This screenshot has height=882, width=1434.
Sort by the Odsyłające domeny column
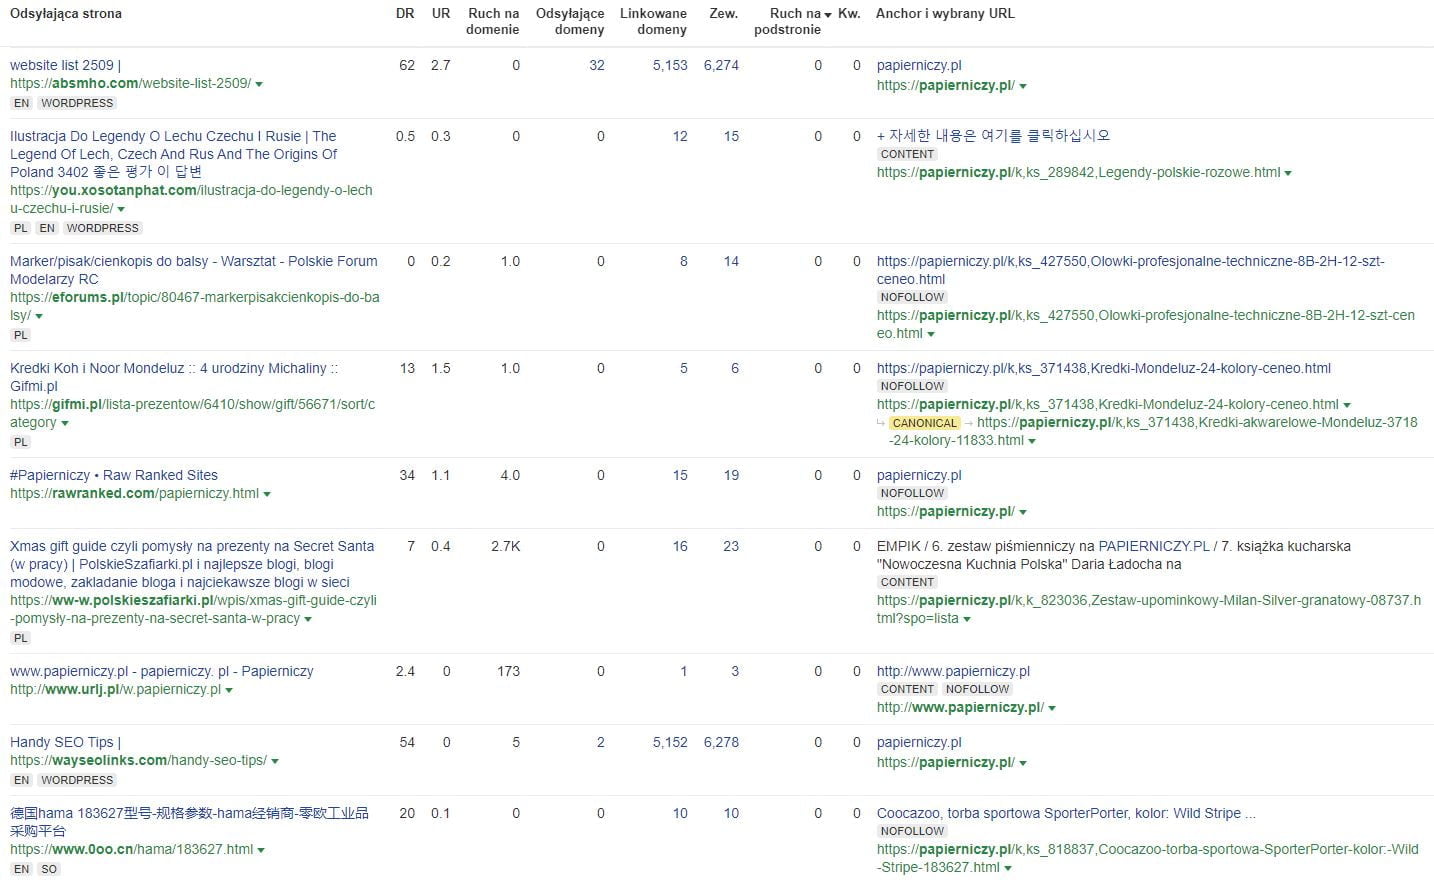point(570,21)
